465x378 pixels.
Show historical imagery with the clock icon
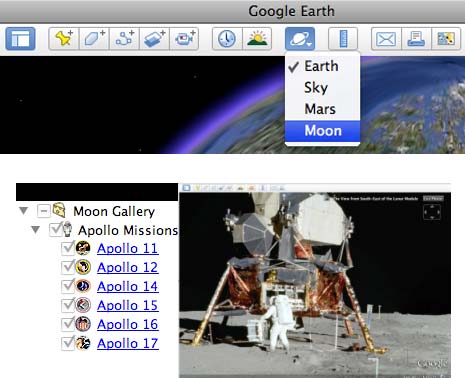pyautogui.click(x=227, y=39)
